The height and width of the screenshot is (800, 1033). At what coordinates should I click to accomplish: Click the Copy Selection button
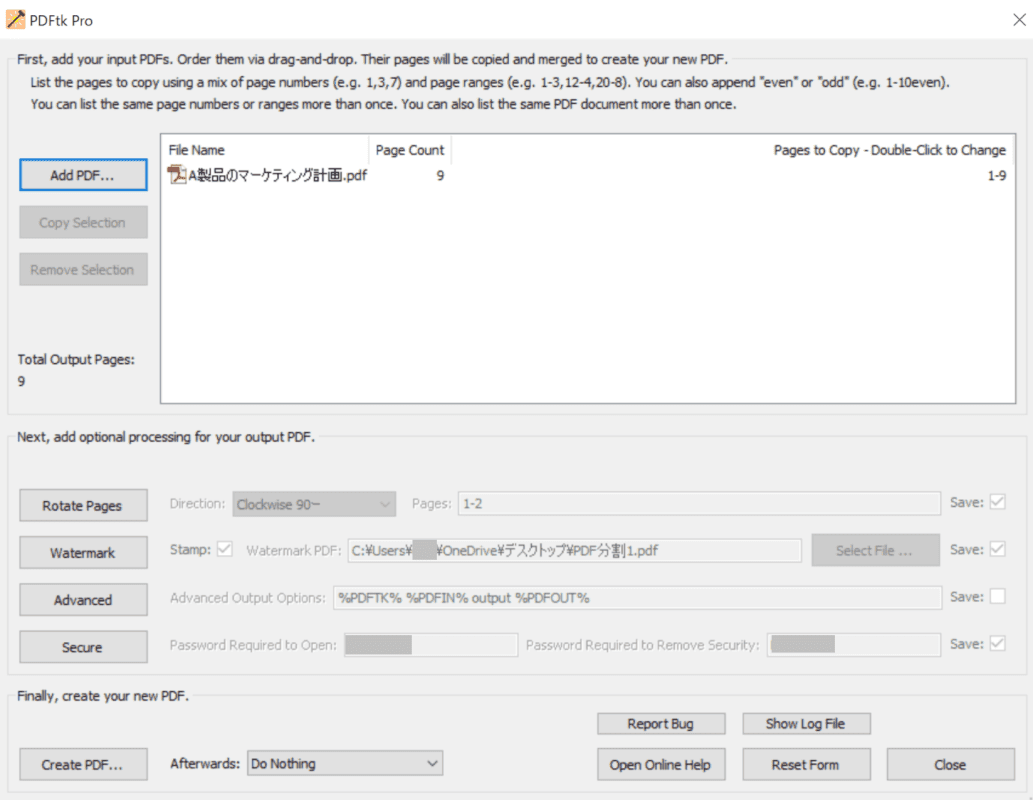(x=83, y=222)
